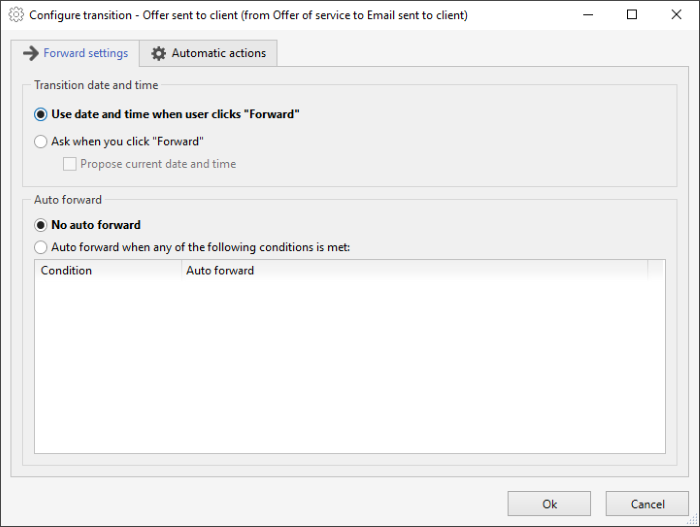Open the Forward settings tab
Viewport: 700px width, 527px height.
coord(75,53)
